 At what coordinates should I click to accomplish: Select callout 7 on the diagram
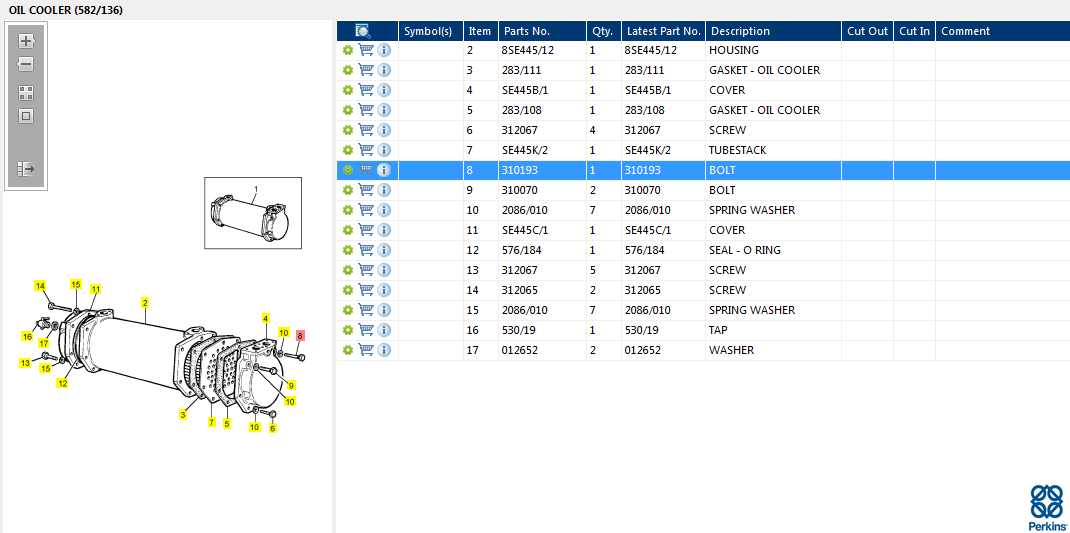(x=212, y=422)
